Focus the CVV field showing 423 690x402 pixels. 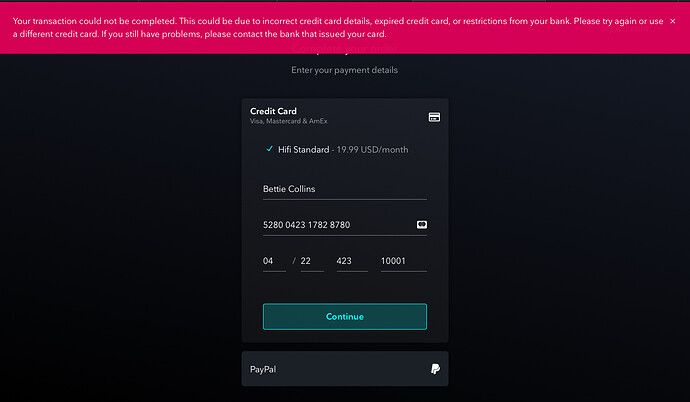(353, 261)
